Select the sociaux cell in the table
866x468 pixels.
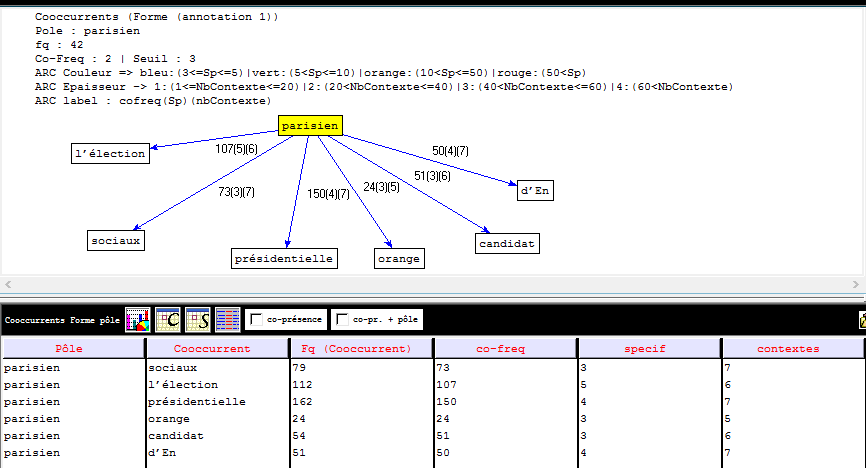click(172, 367)
